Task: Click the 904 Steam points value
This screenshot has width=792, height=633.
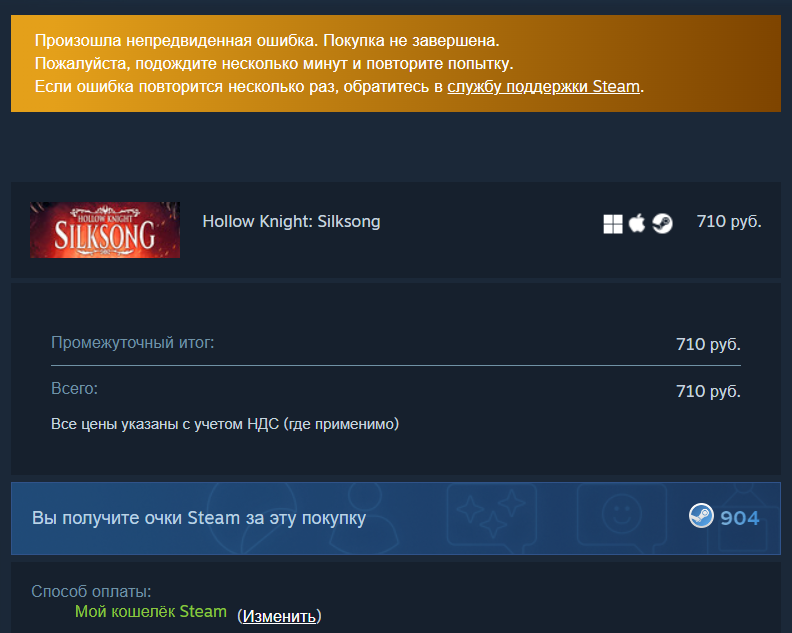Action: click(x=739, y=518)
